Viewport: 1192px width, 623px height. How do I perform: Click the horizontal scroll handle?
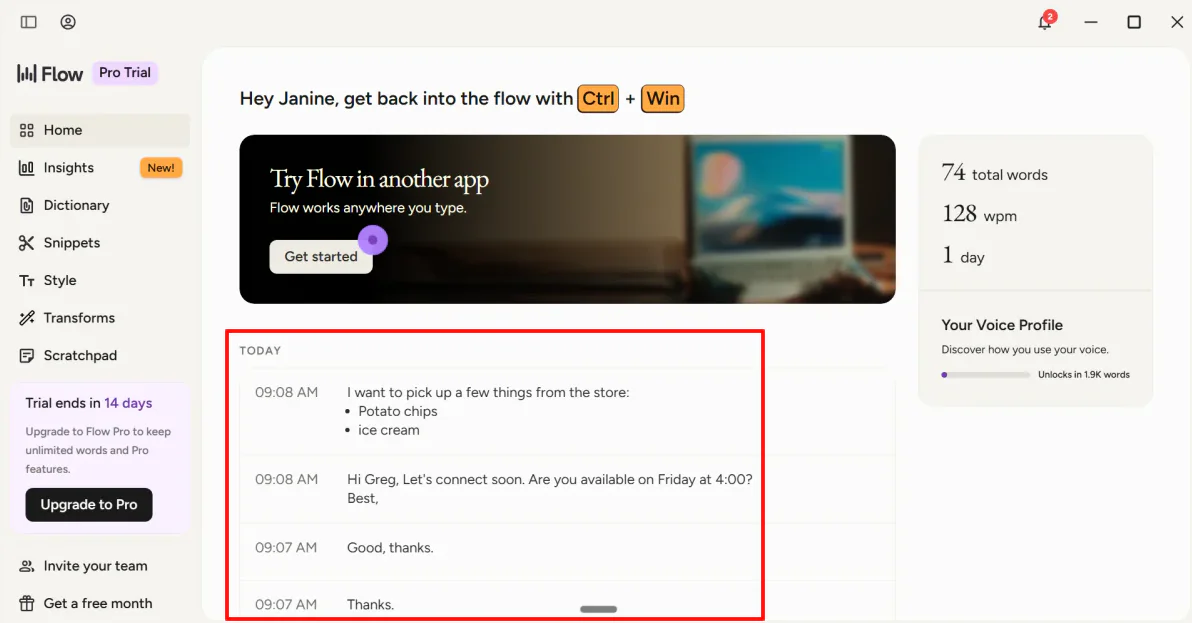(598, 609)
